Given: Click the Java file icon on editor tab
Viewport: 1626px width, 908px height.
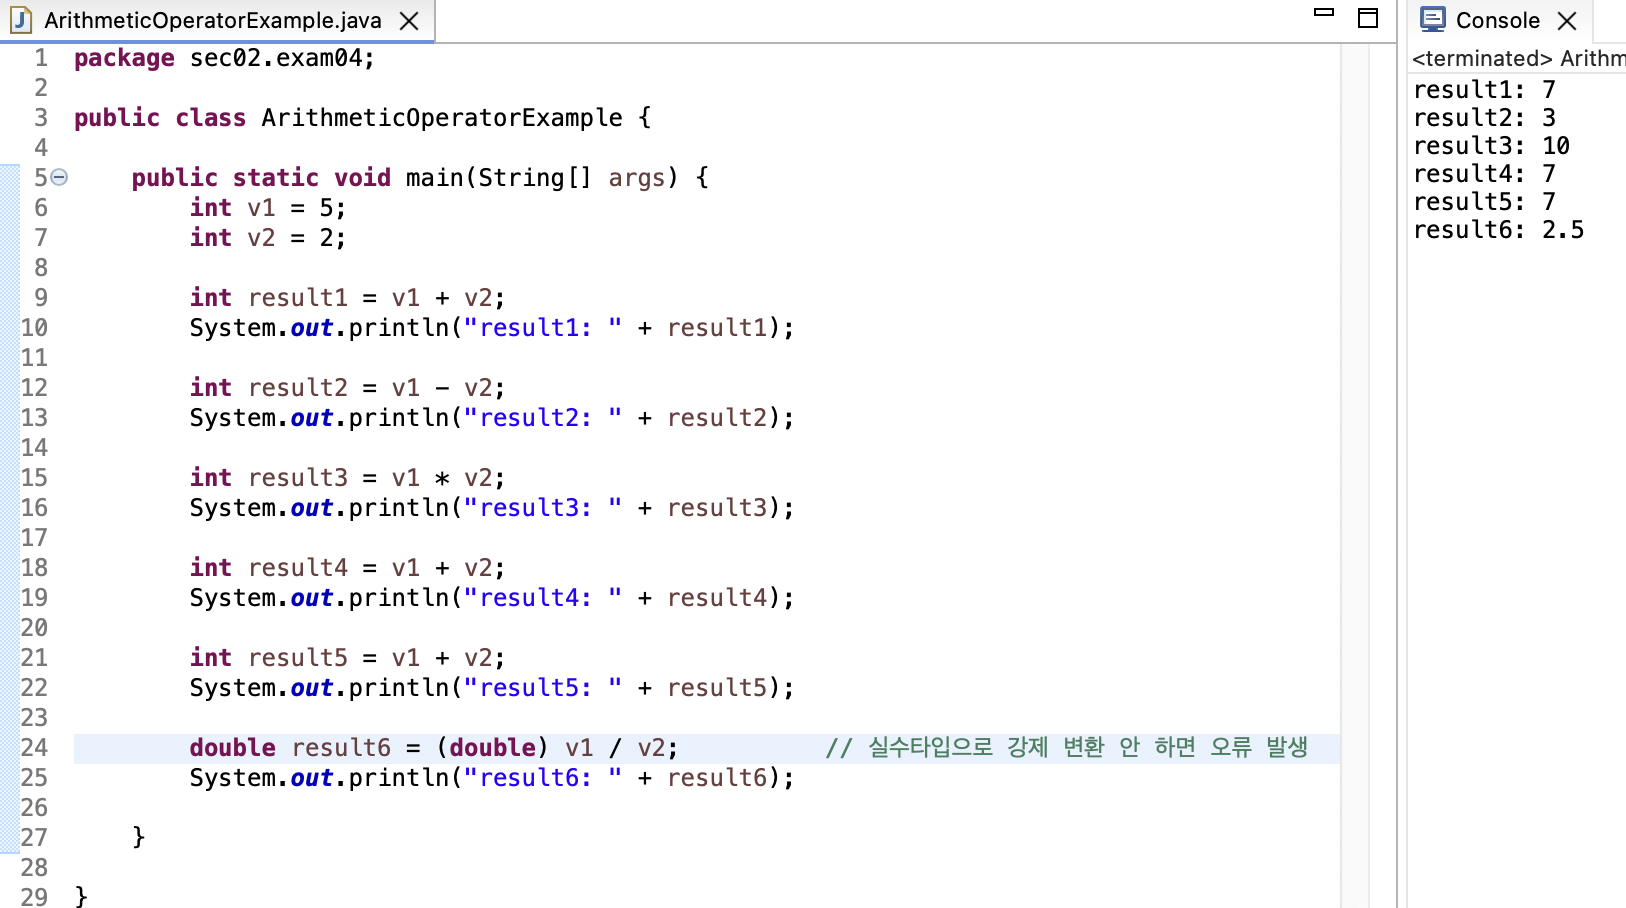Looking at the screenshot, I should tap(21, 20).
